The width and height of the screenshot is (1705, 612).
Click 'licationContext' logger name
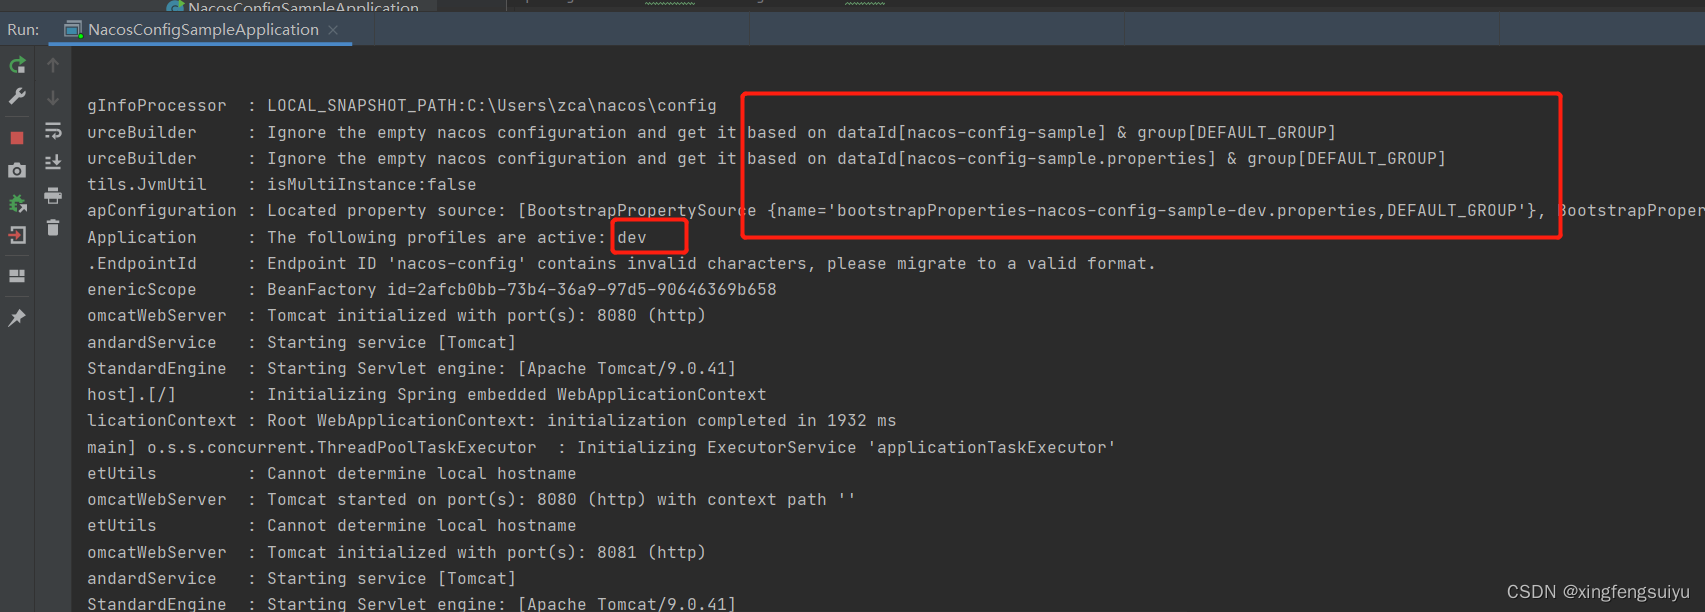162,421
